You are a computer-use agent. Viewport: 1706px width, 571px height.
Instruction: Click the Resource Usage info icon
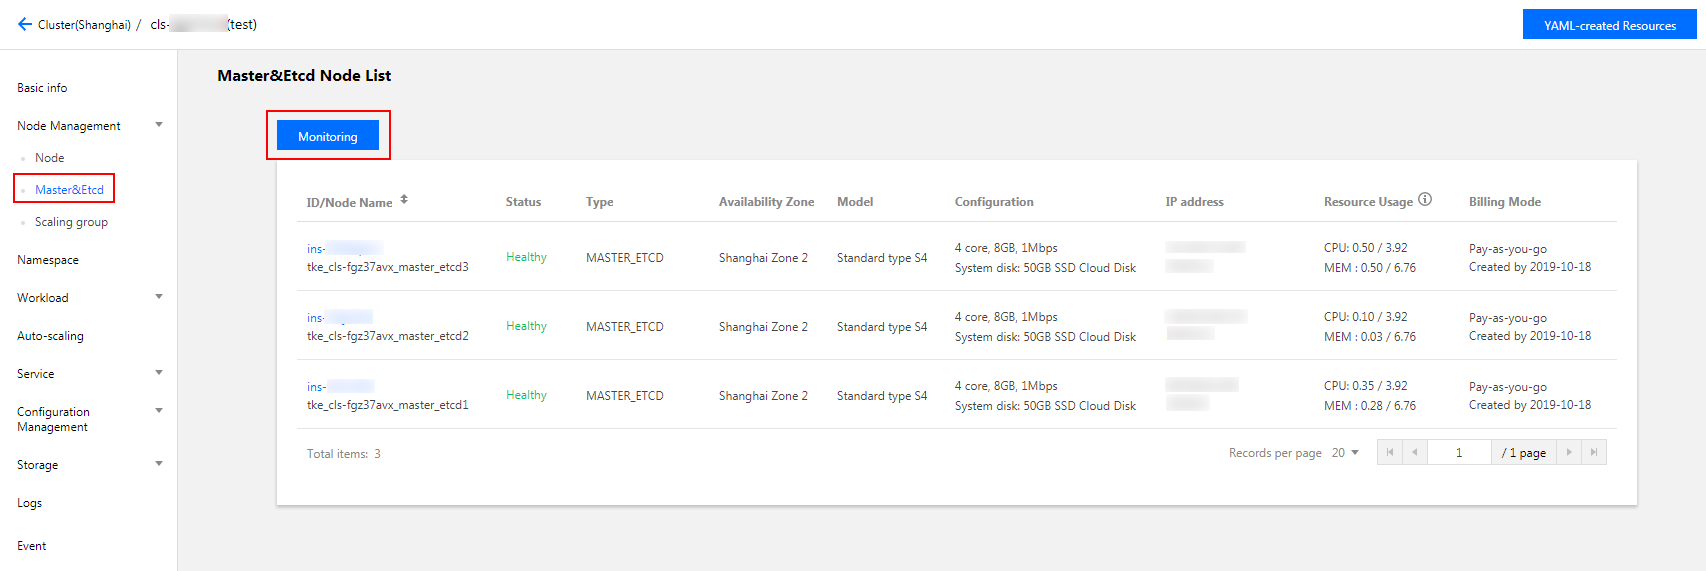[1425, 200]
